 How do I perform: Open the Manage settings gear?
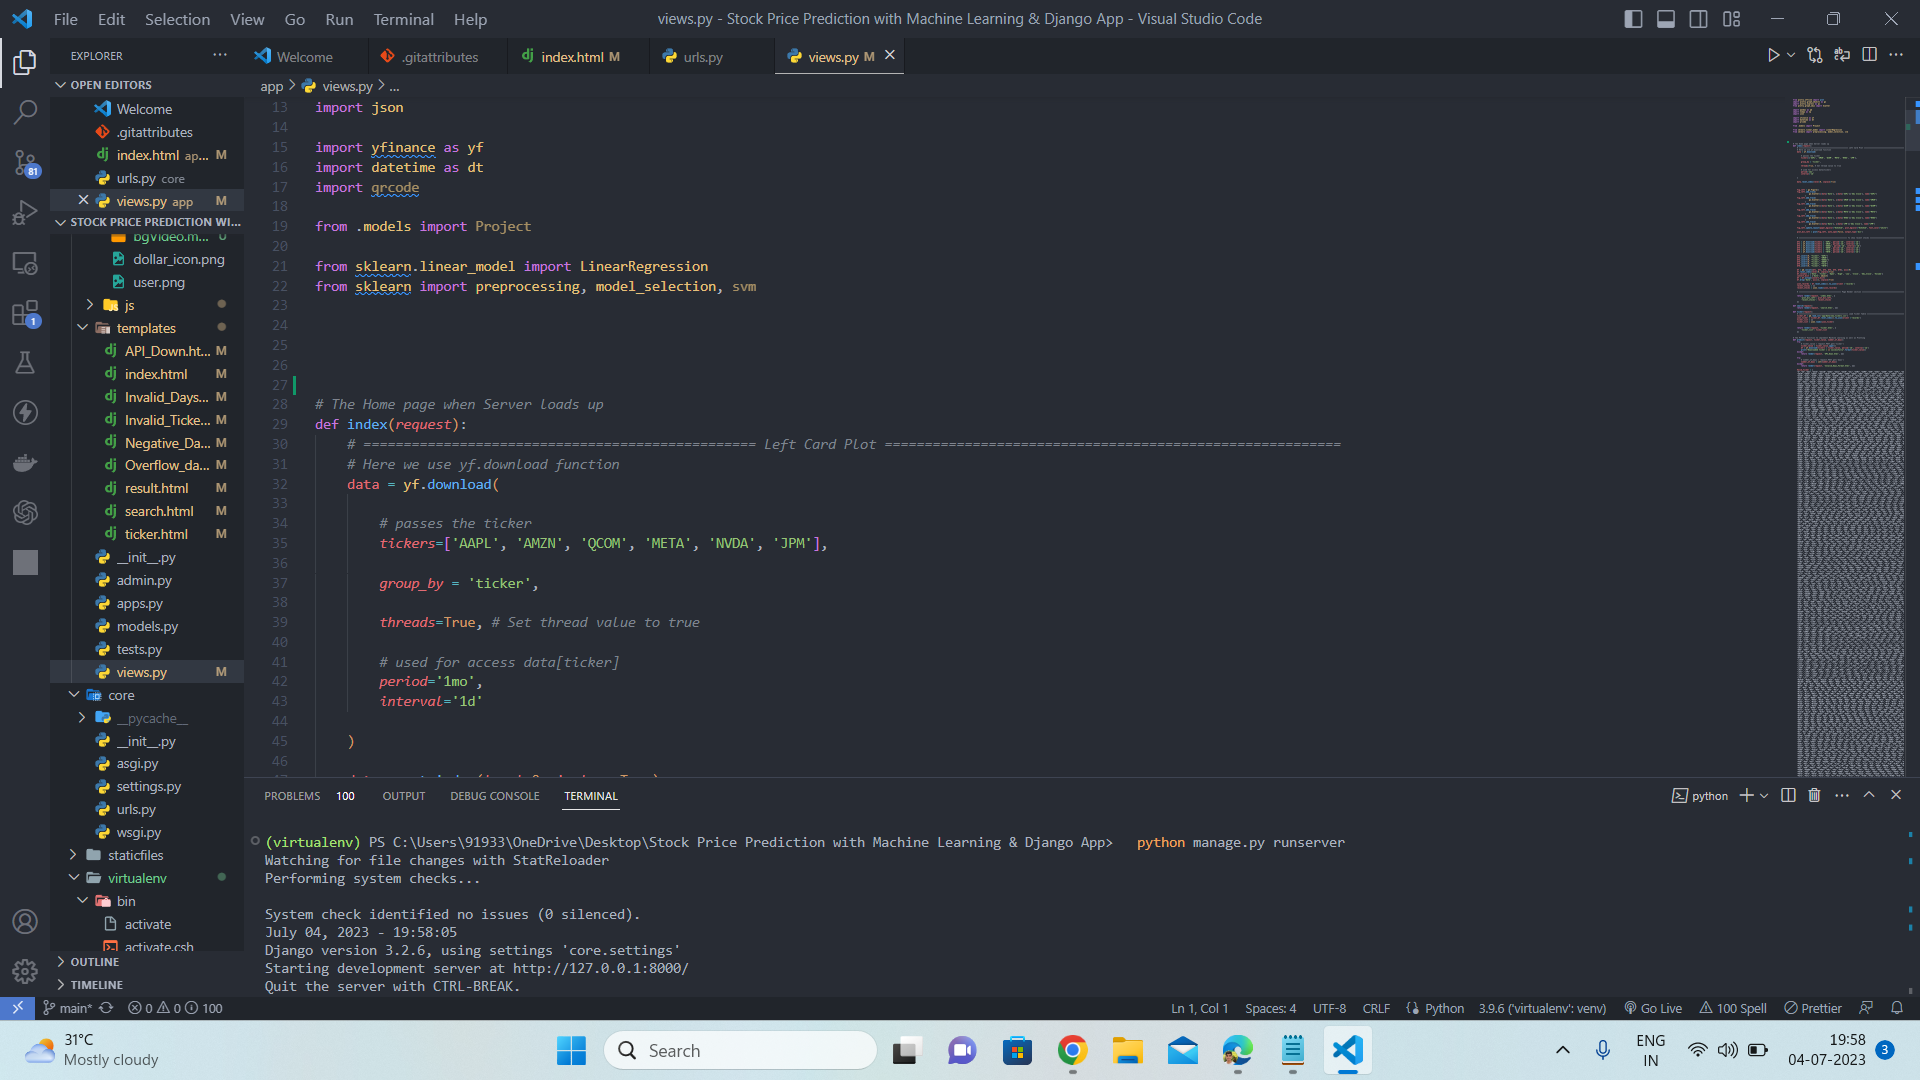click(x=25, y=970)
